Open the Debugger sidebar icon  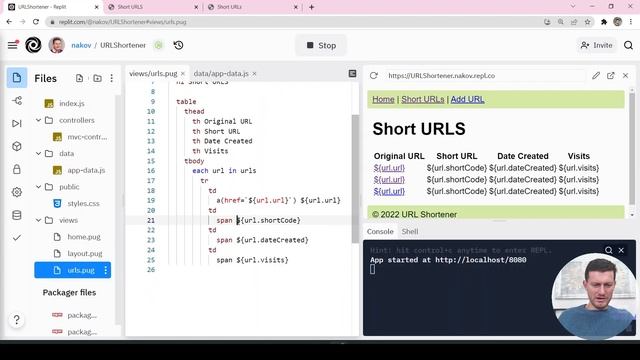pyautogui.click(x=17, y=123)
